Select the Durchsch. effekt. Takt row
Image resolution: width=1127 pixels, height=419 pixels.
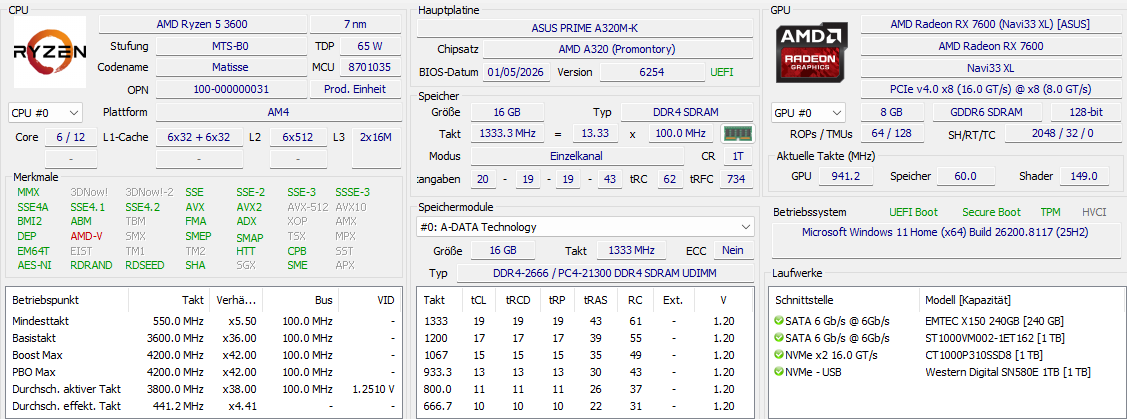click(203, 405)
